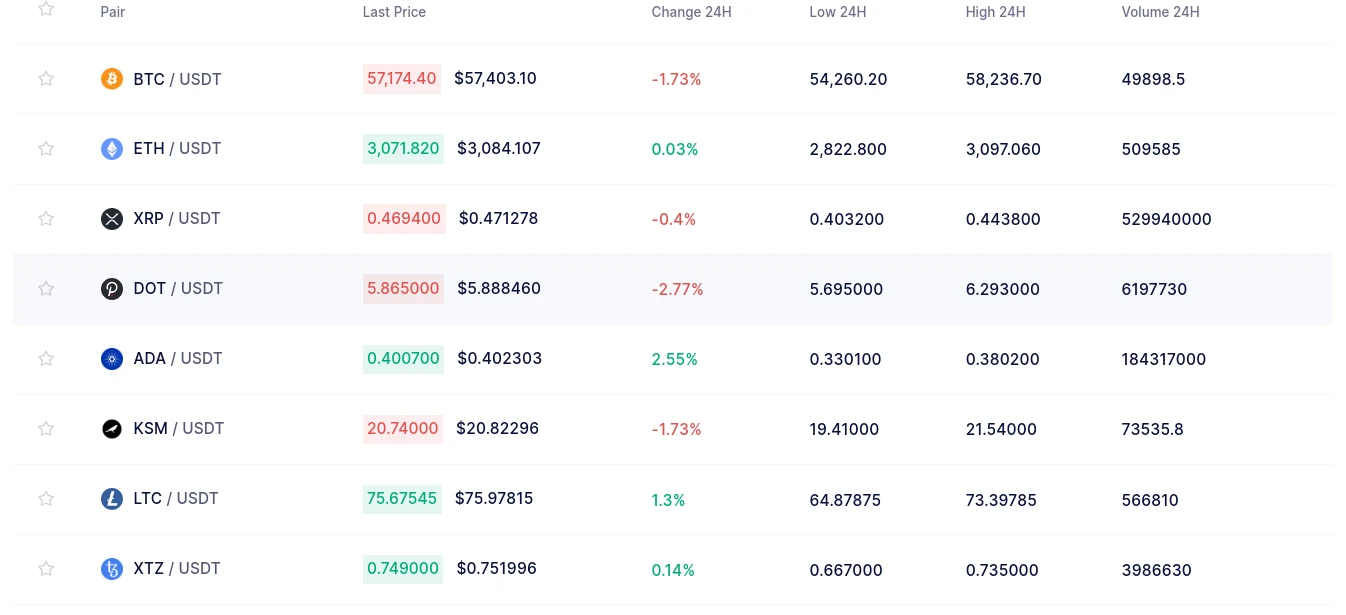Viewport: 1346px width, 615px height.
Task: Click the 0.14% change for XTZ
Action: (x=673, y=570)
